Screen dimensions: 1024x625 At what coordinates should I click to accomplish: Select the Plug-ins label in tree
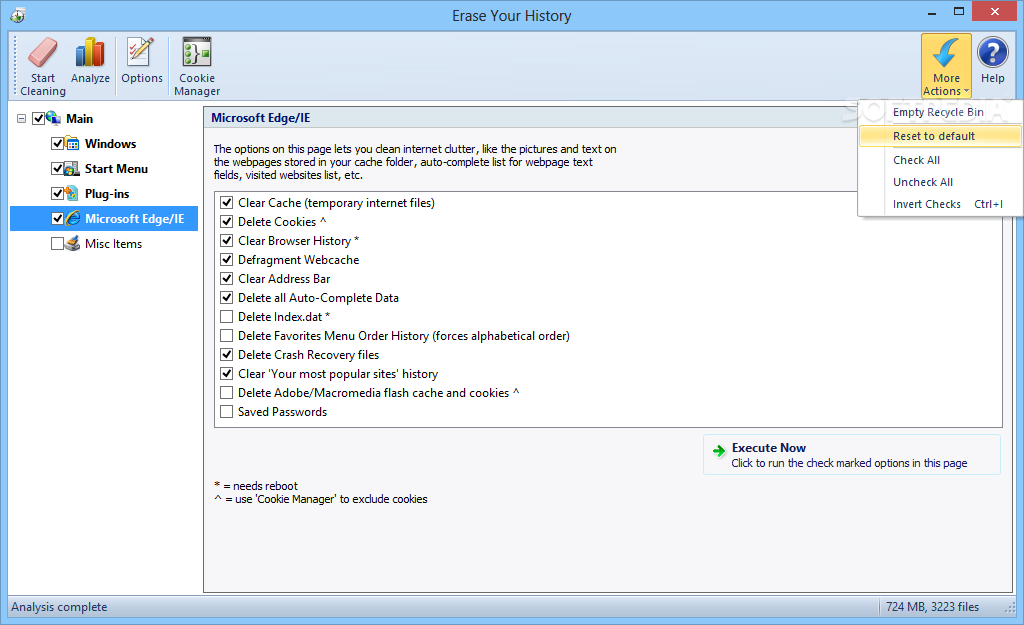coord(107,194)
